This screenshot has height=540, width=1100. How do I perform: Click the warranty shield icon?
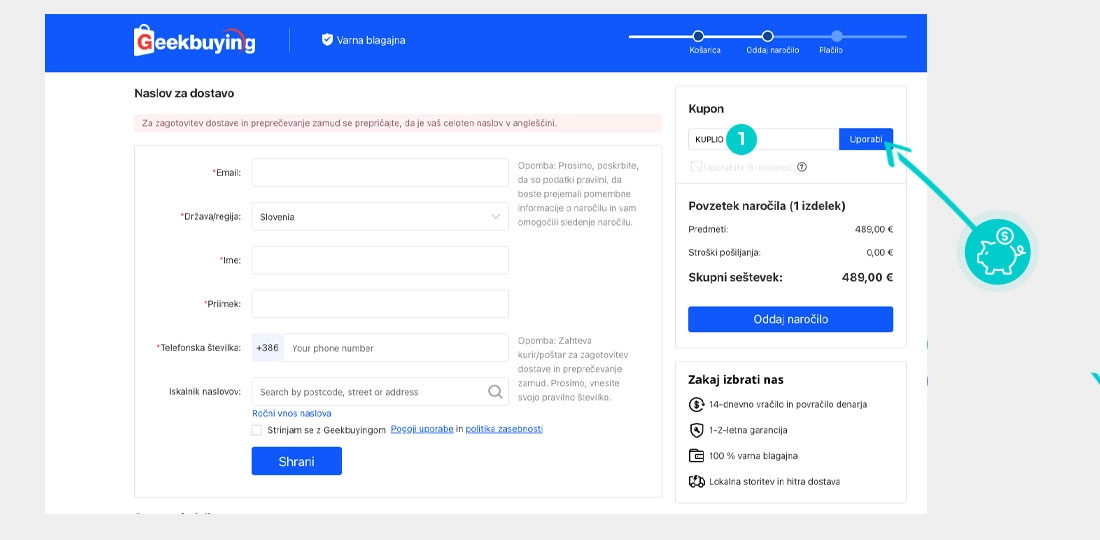click(696, 430)
